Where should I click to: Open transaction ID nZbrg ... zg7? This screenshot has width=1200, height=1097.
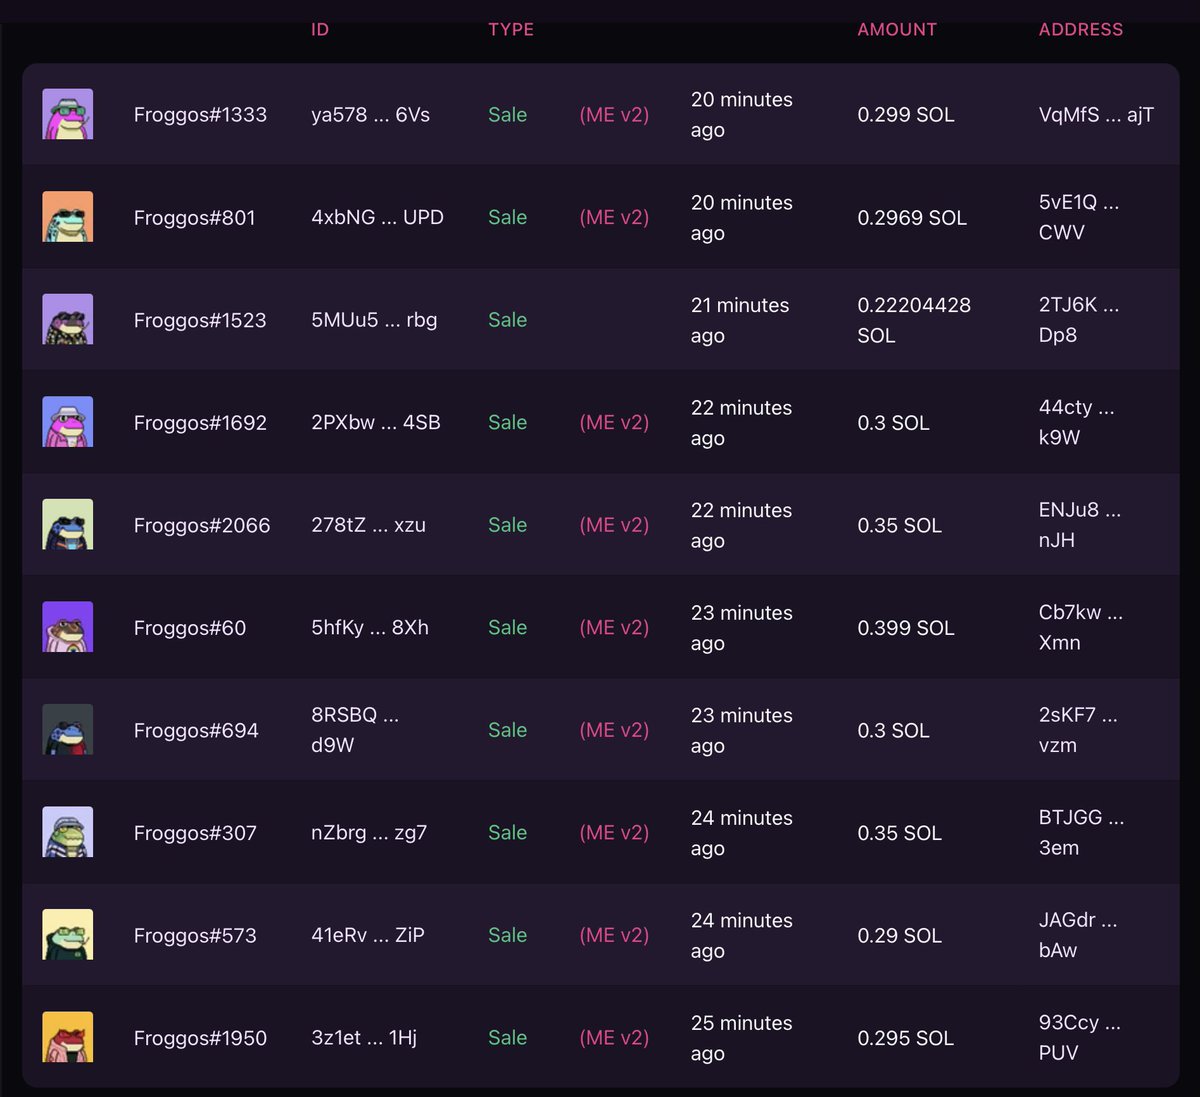[x=369, y=832]
